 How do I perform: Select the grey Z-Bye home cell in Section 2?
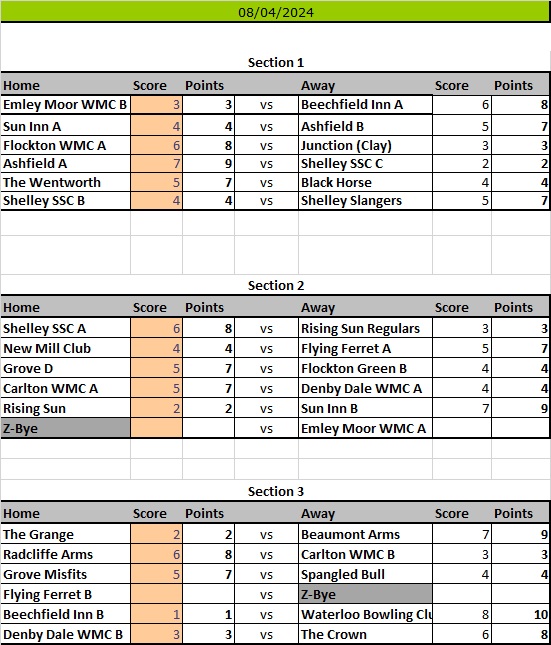[65, 428]
